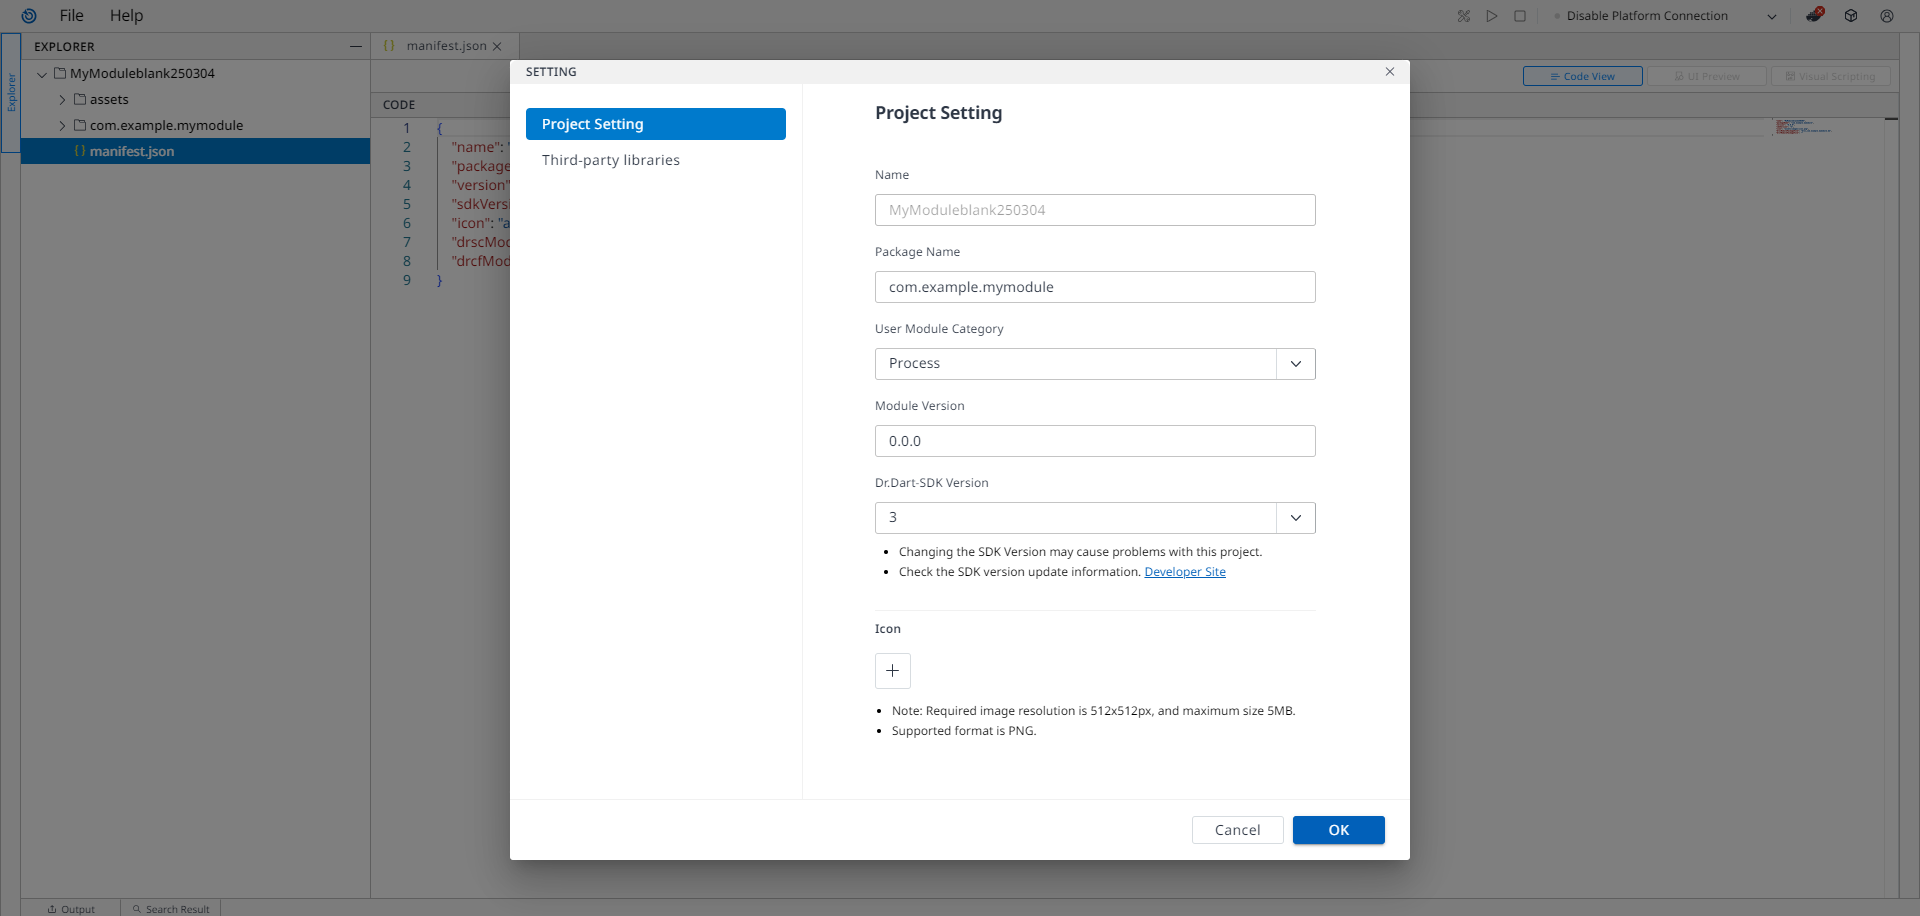Click OK to confirm settings
1920x916 pixels.
point(1338,830)
